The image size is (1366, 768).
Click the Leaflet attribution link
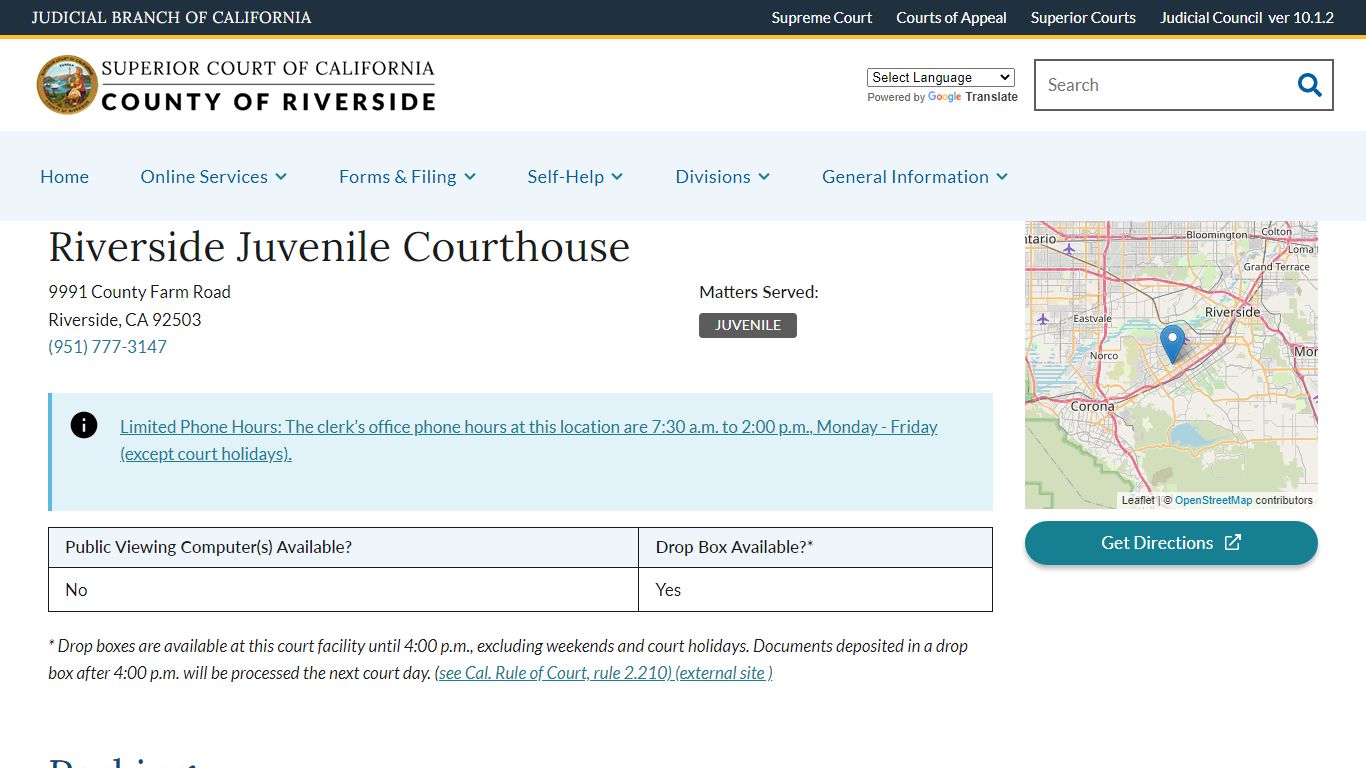(1137, 500)
